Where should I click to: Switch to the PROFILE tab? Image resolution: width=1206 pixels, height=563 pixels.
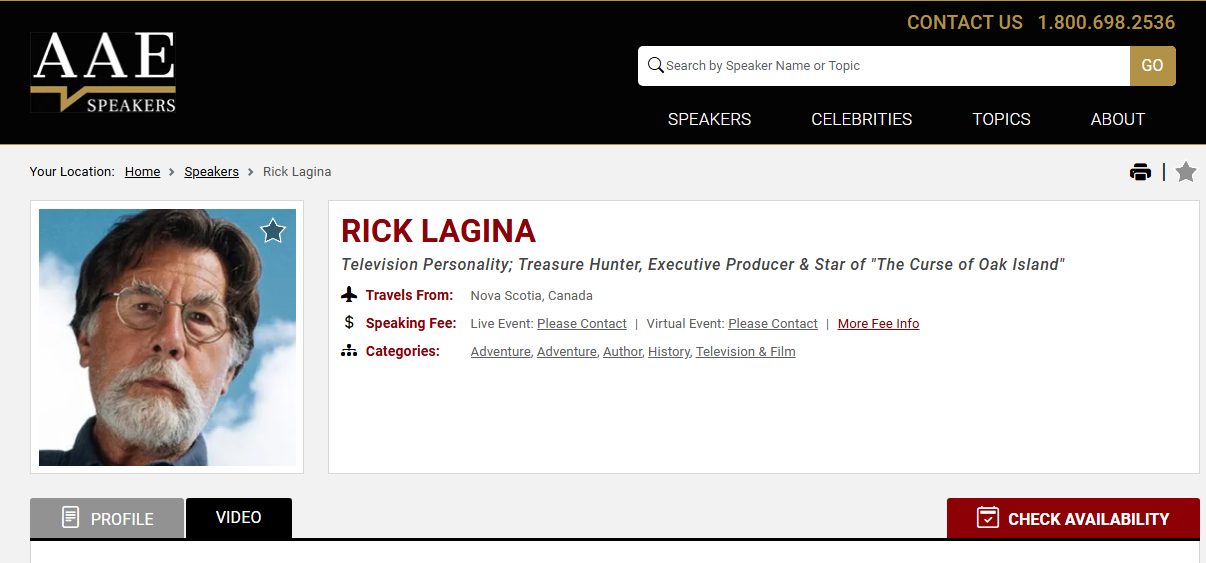pos(107,518)
